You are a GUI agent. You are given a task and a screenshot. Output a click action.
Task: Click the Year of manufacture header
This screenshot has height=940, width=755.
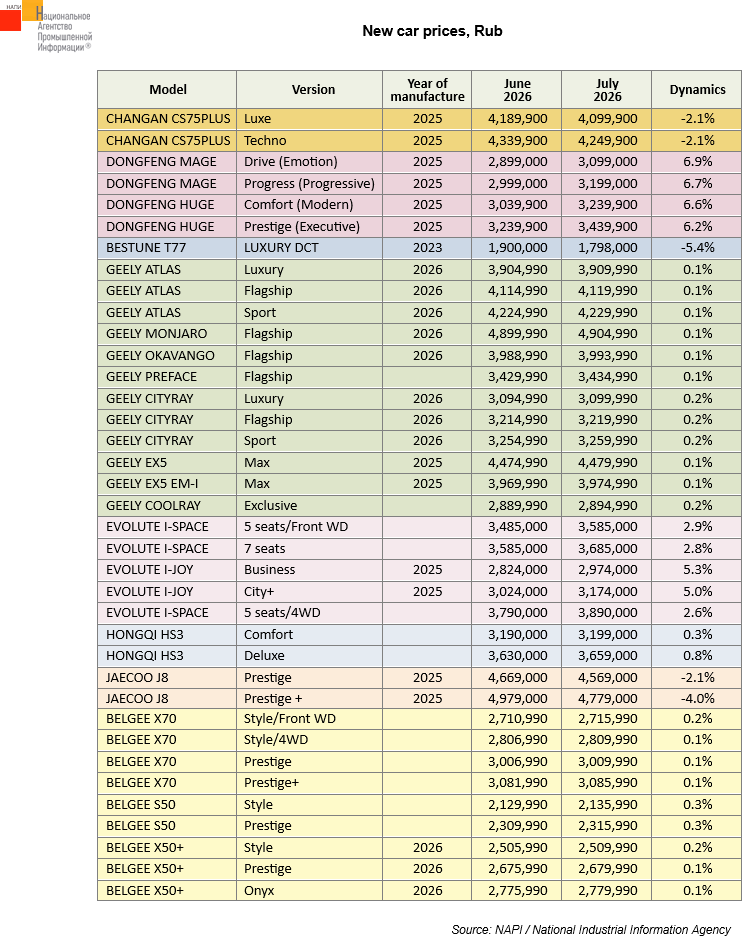pos(427,89)
